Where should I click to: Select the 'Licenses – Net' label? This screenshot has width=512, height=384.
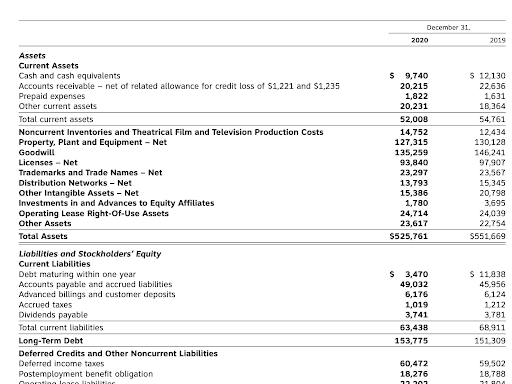pos(48,163)
